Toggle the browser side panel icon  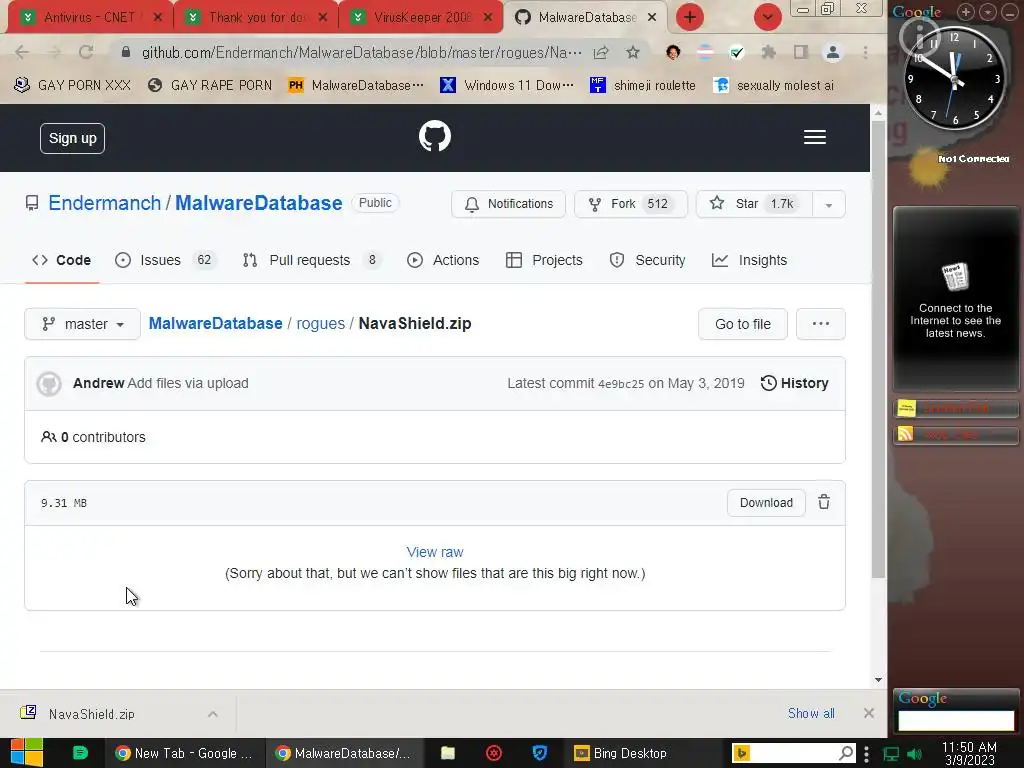pos(801,52)
